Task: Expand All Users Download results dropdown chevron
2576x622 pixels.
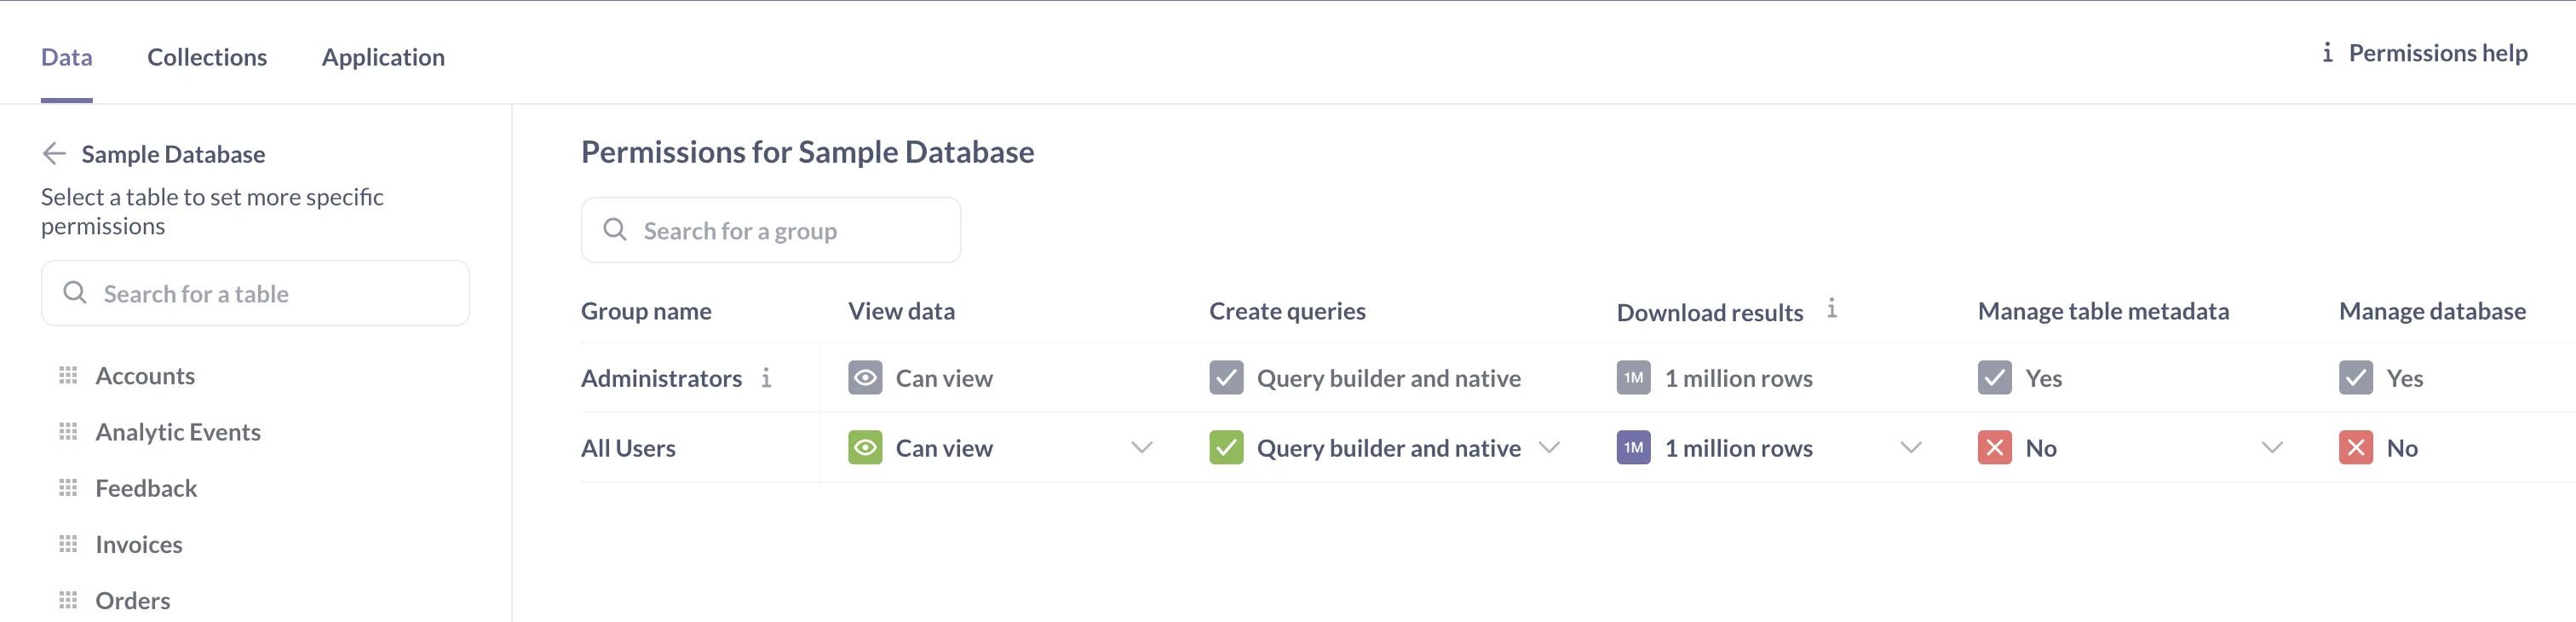Action: [x=1910, y=447]
